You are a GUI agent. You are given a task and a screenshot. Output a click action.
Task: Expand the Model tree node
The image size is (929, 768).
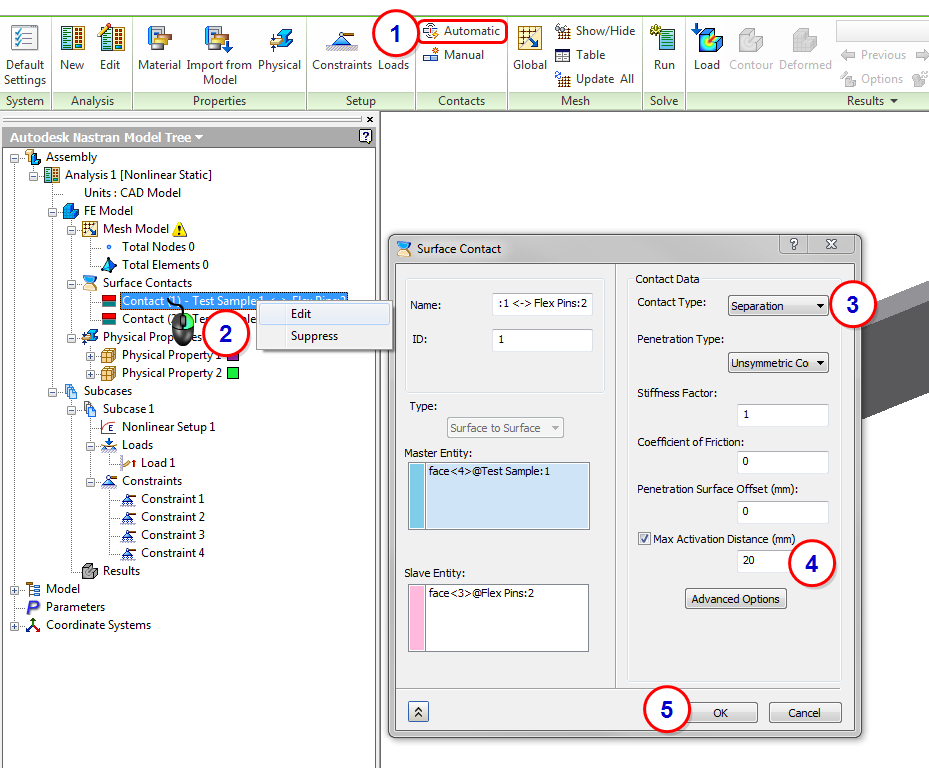(x=15, y=590)
